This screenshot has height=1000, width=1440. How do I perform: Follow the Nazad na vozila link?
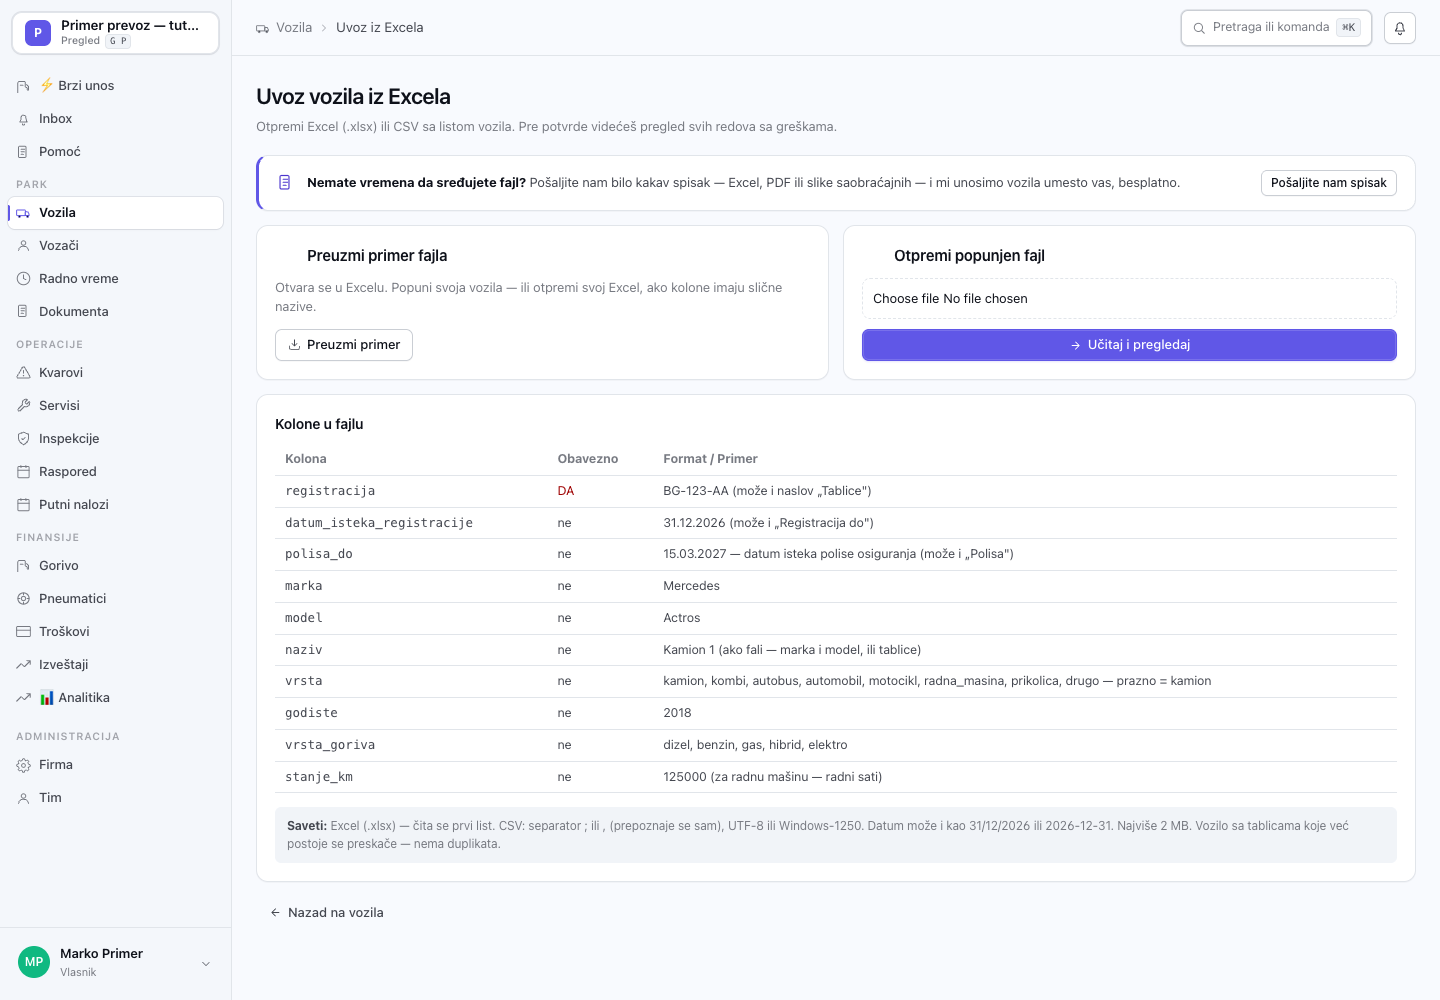327,913
